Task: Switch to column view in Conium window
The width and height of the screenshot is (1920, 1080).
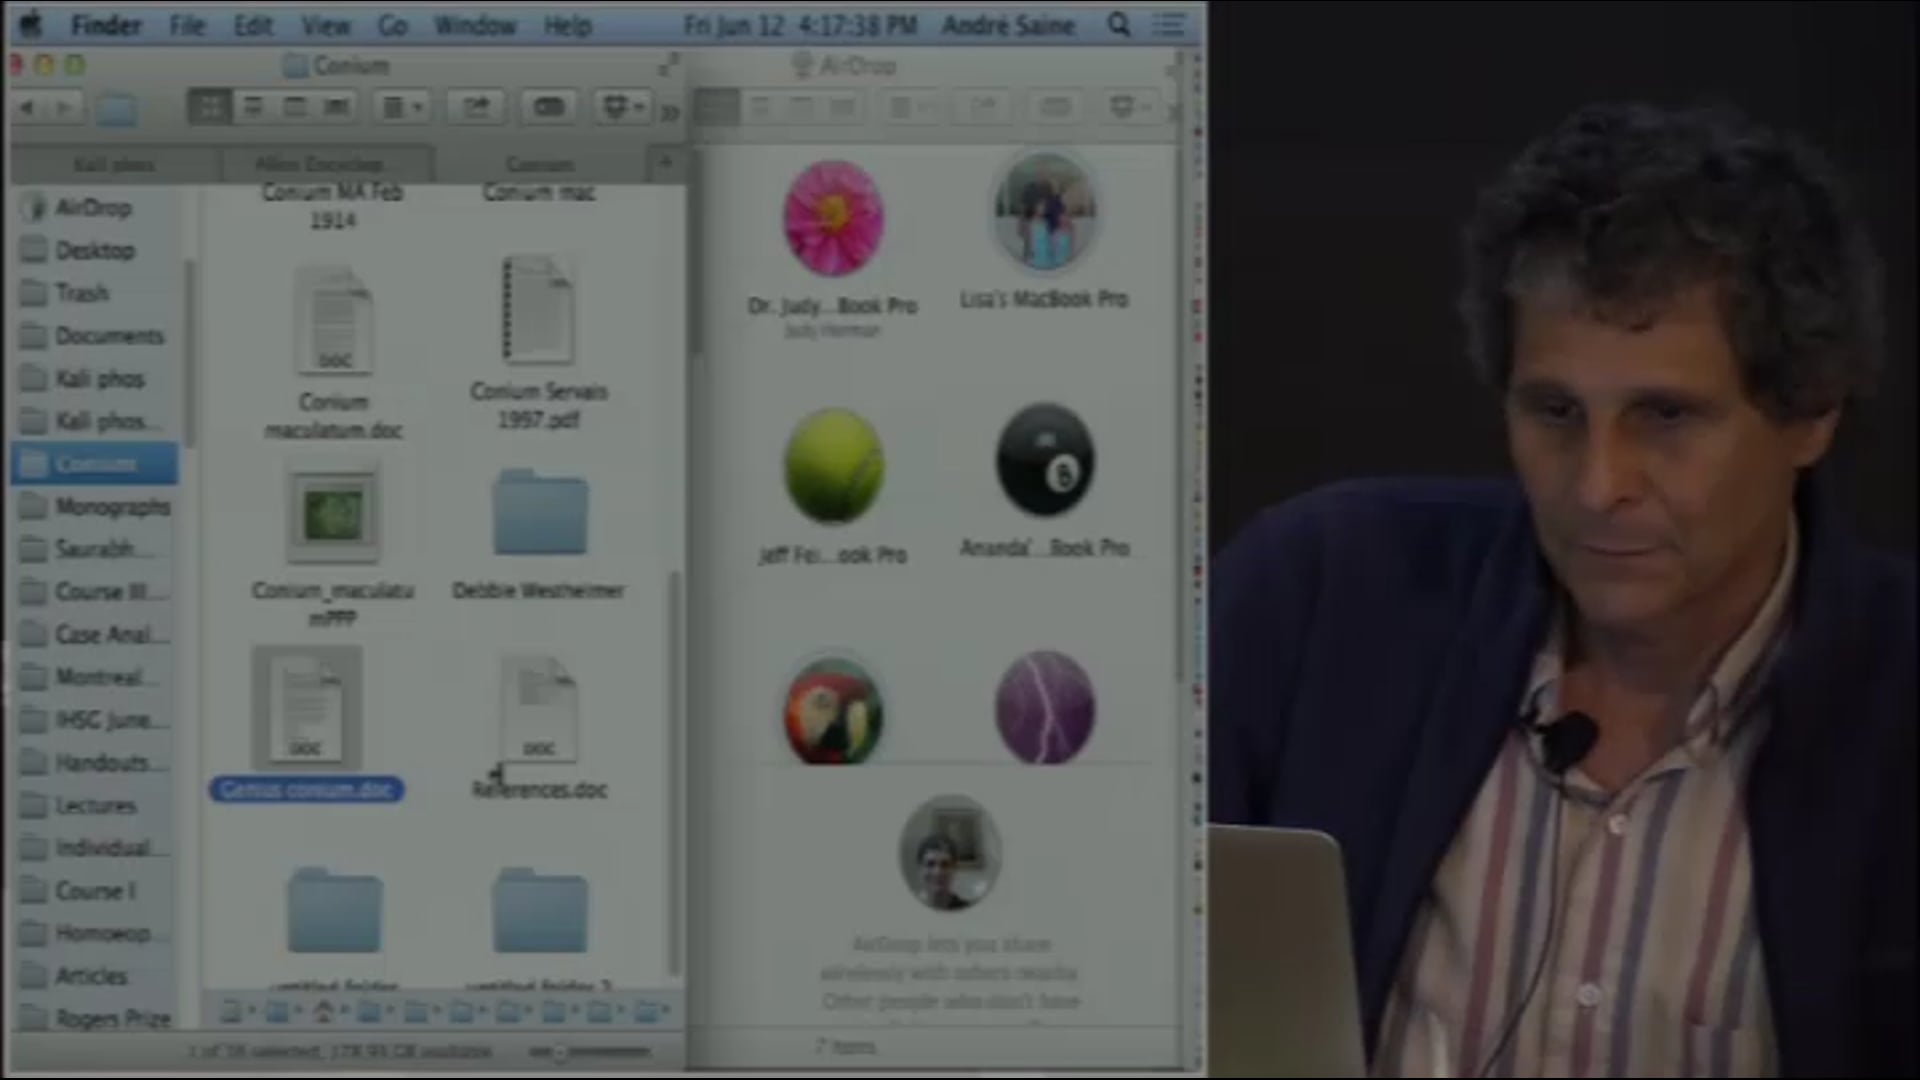Action: click(295, 106)
